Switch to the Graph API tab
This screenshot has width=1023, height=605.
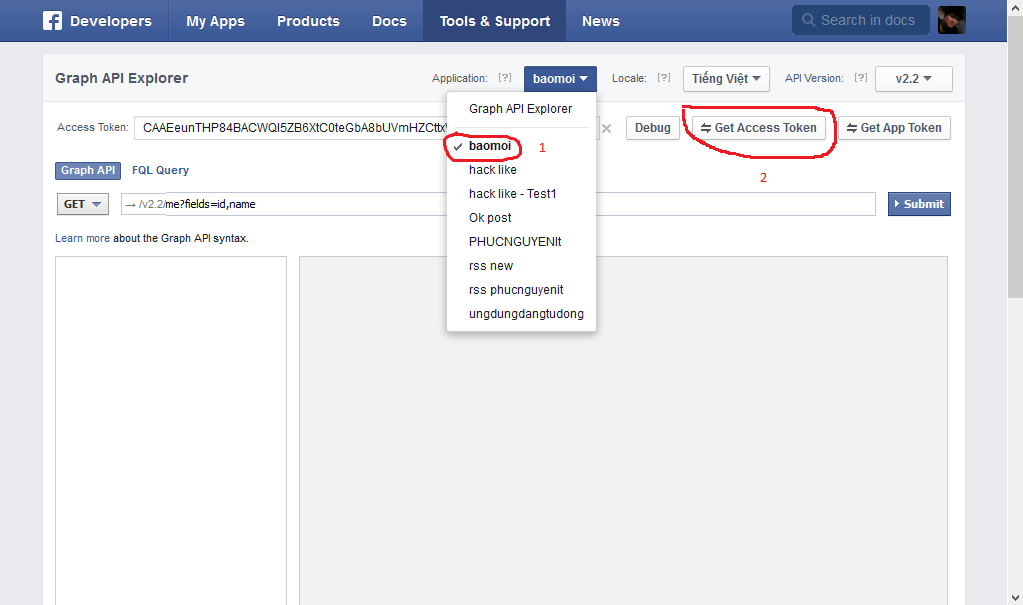pos(88,170)
